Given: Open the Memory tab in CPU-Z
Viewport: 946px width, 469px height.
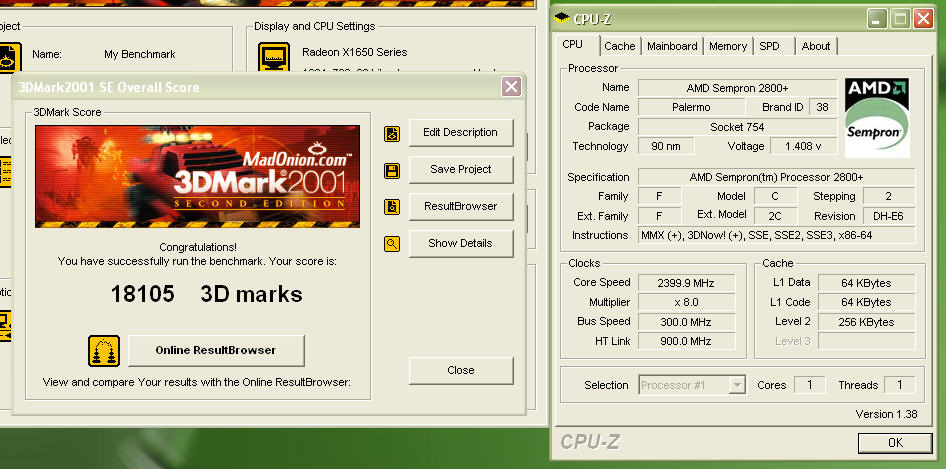Looking at the screenshot, I should [x=728, y=46].
